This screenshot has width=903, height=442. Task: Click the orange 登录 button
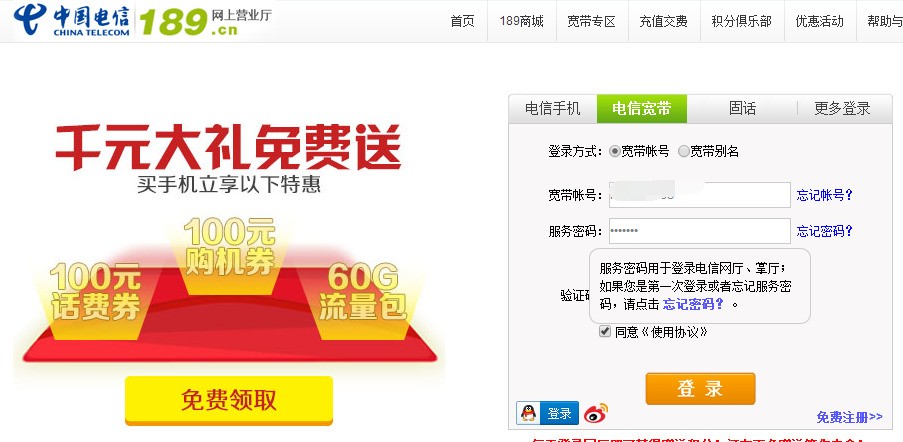pyautogui.click(x=700, y=388)
